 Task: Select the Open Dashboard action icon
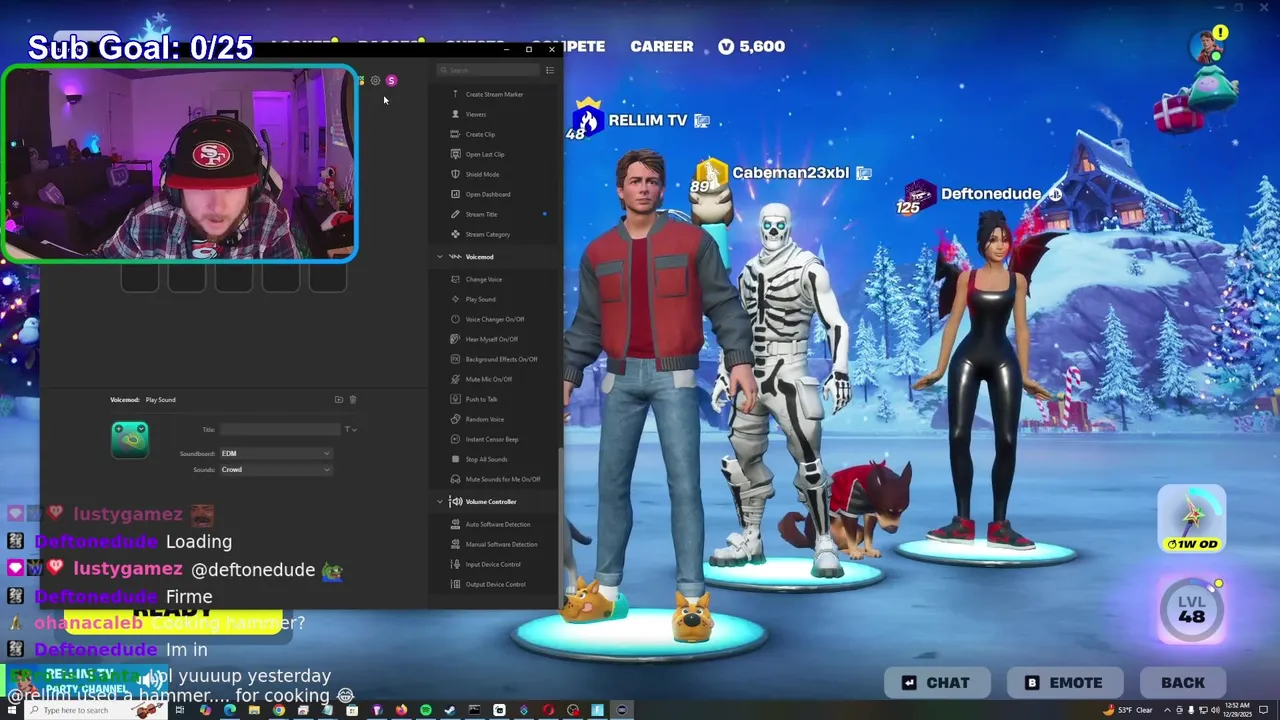pos(455,194)
